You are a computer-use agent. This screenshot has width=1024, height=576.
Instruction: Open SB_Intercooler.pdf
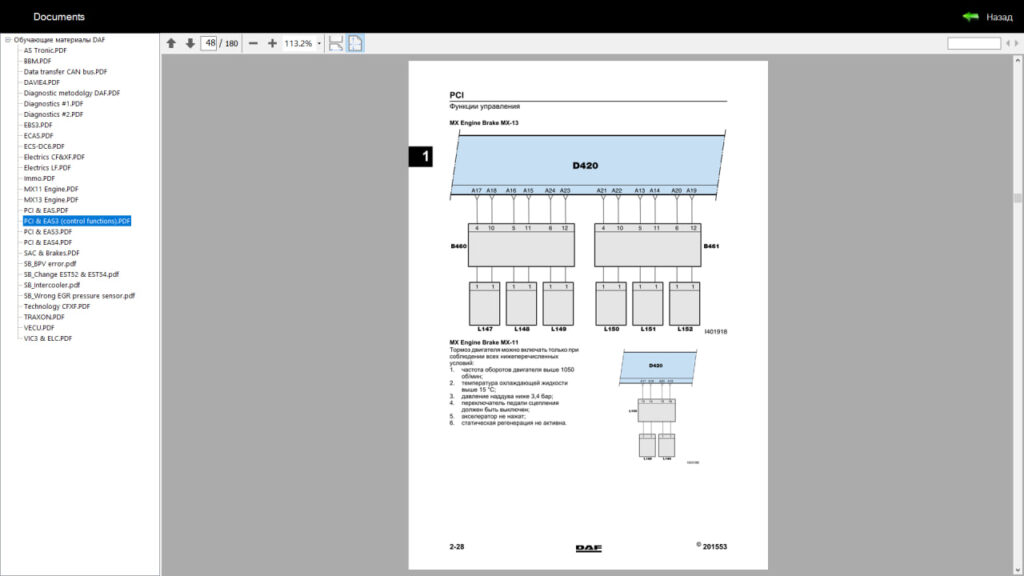52,285
